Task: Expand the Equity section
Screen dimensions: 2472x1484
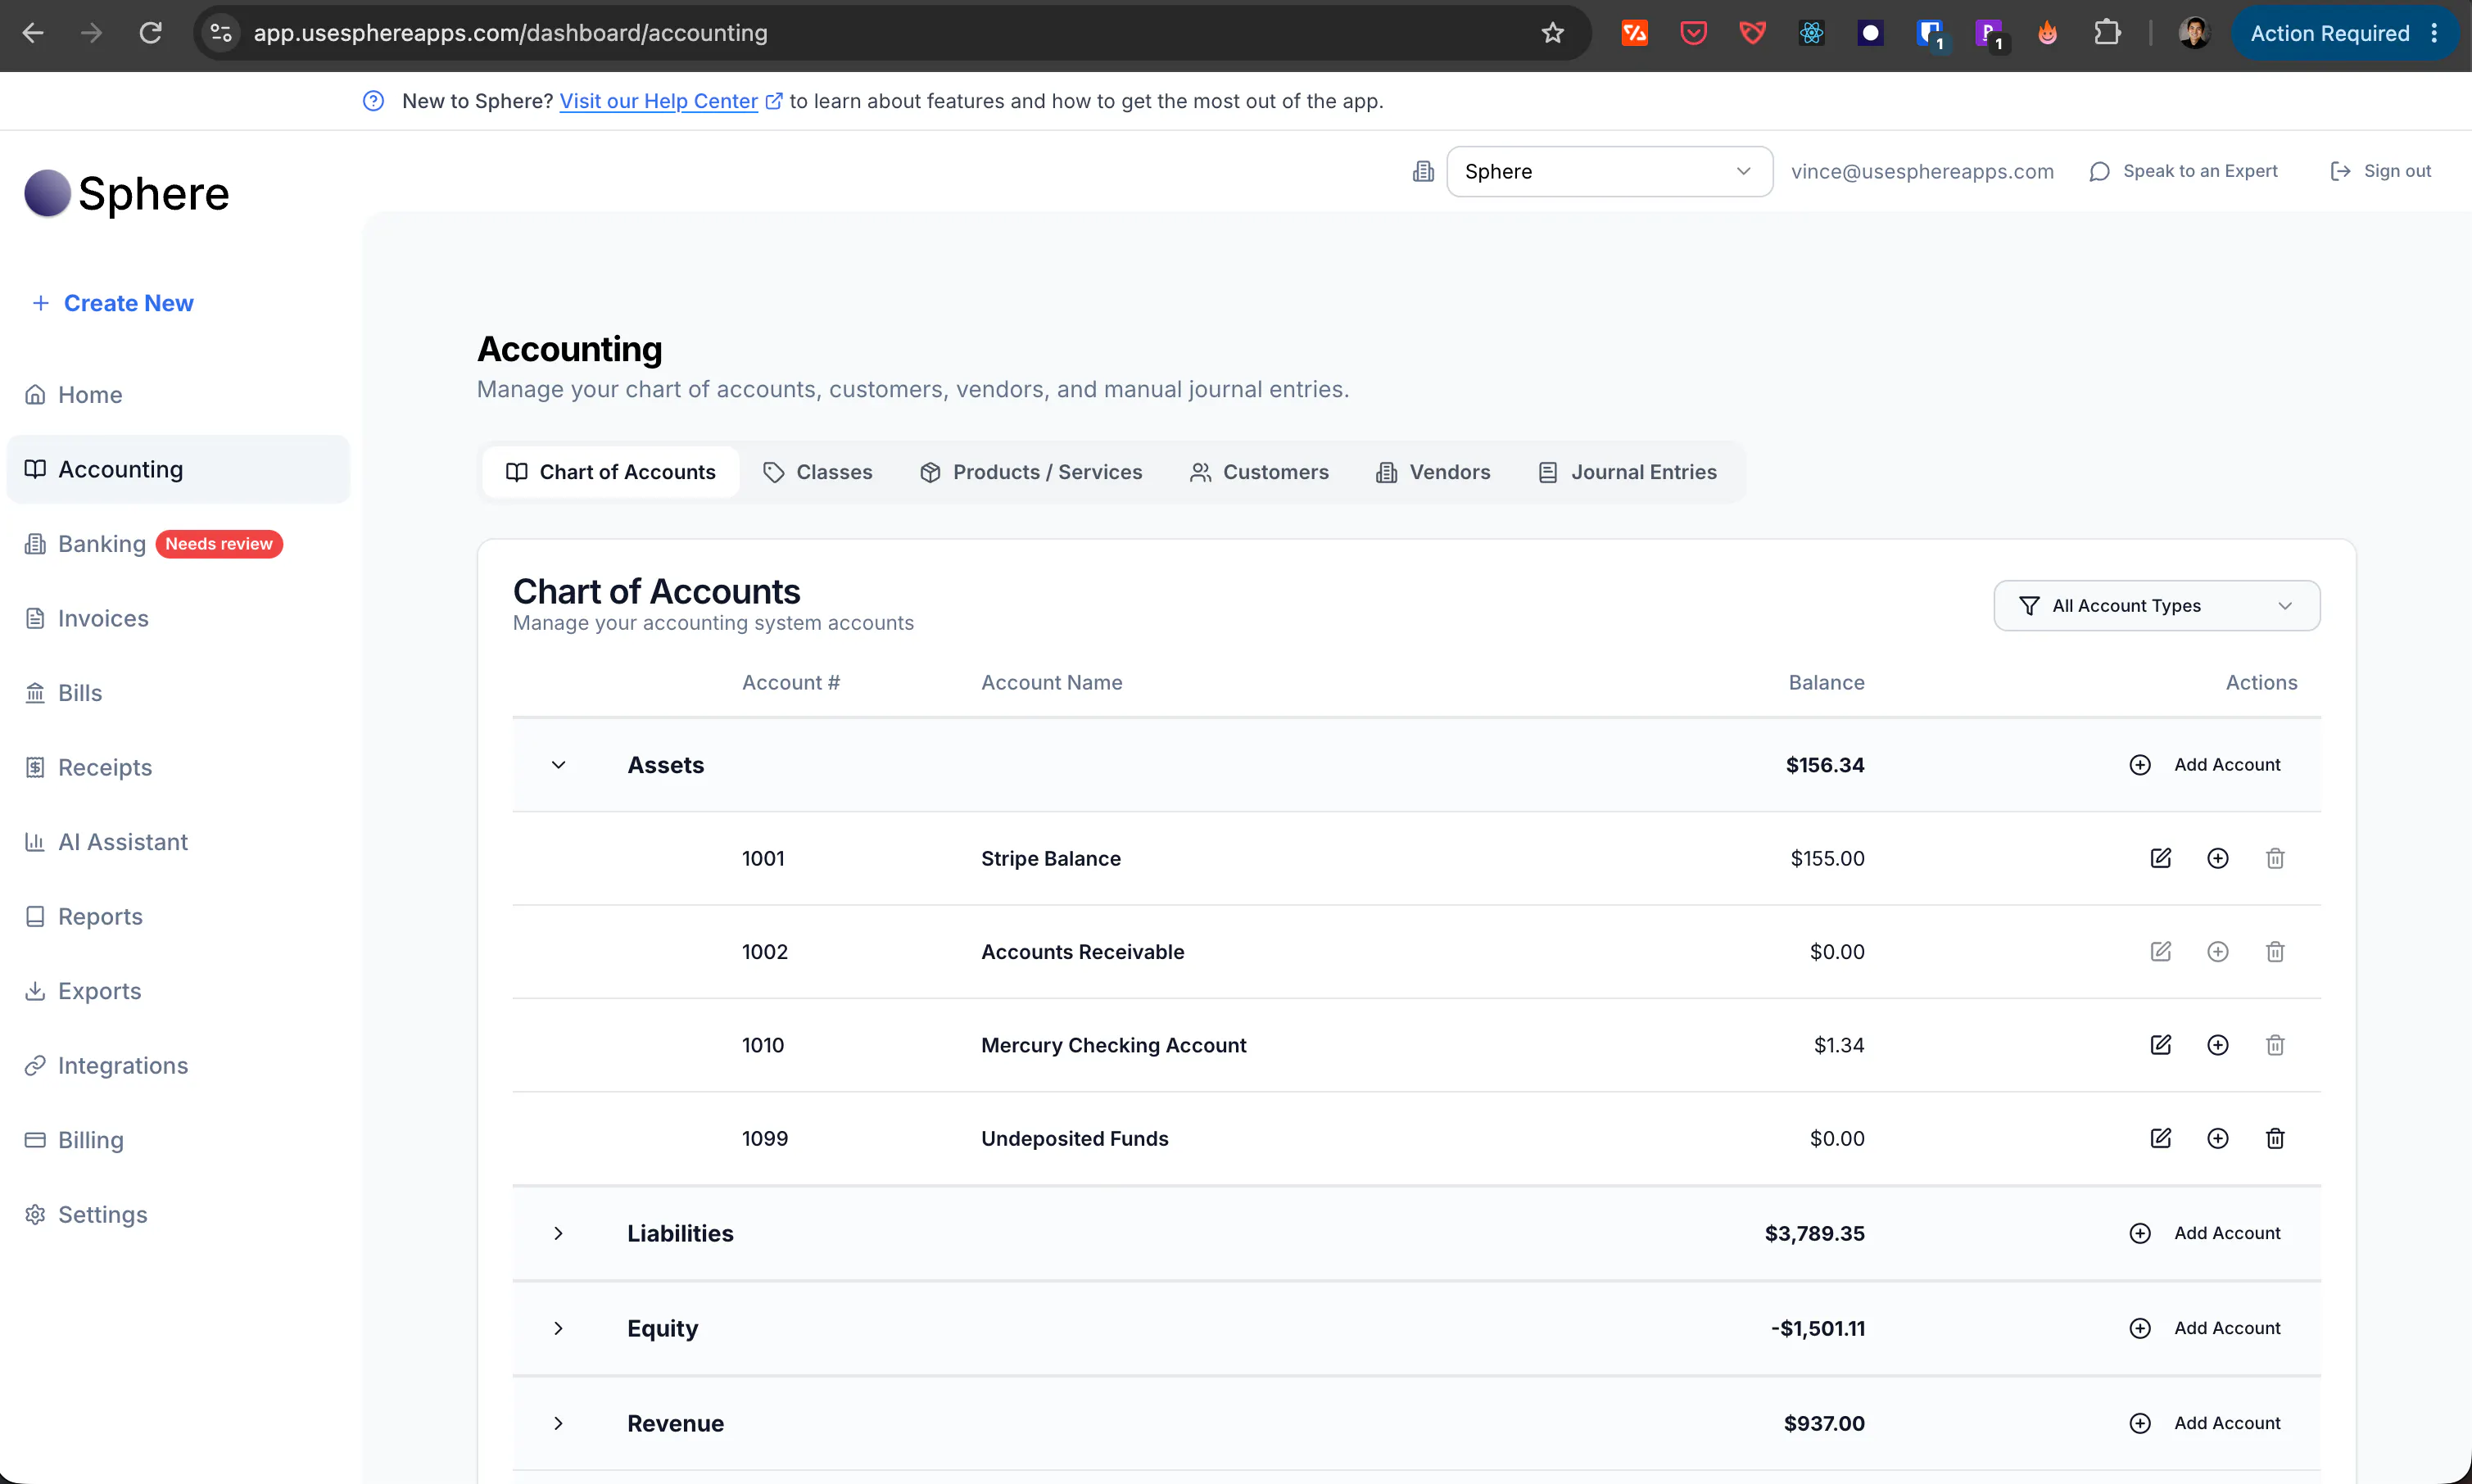Action: [558, 1328]
